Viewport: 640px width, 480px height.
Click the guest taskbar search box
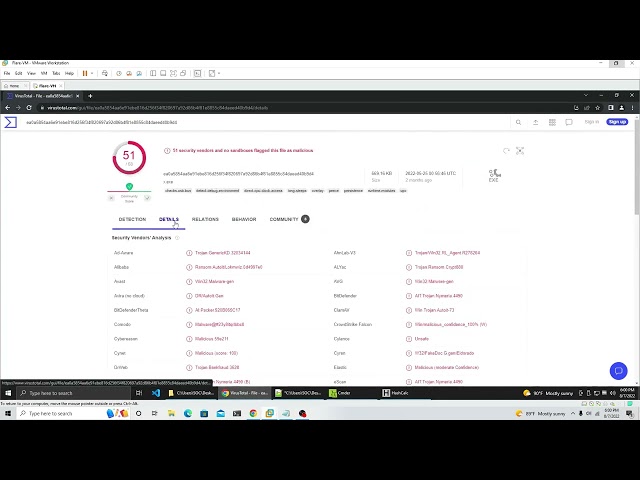coord(73,393)
